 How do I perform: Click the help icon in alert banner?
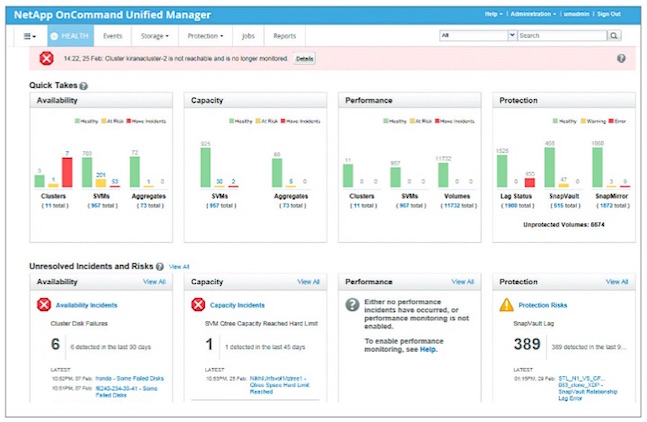click(x=621, y=59)
